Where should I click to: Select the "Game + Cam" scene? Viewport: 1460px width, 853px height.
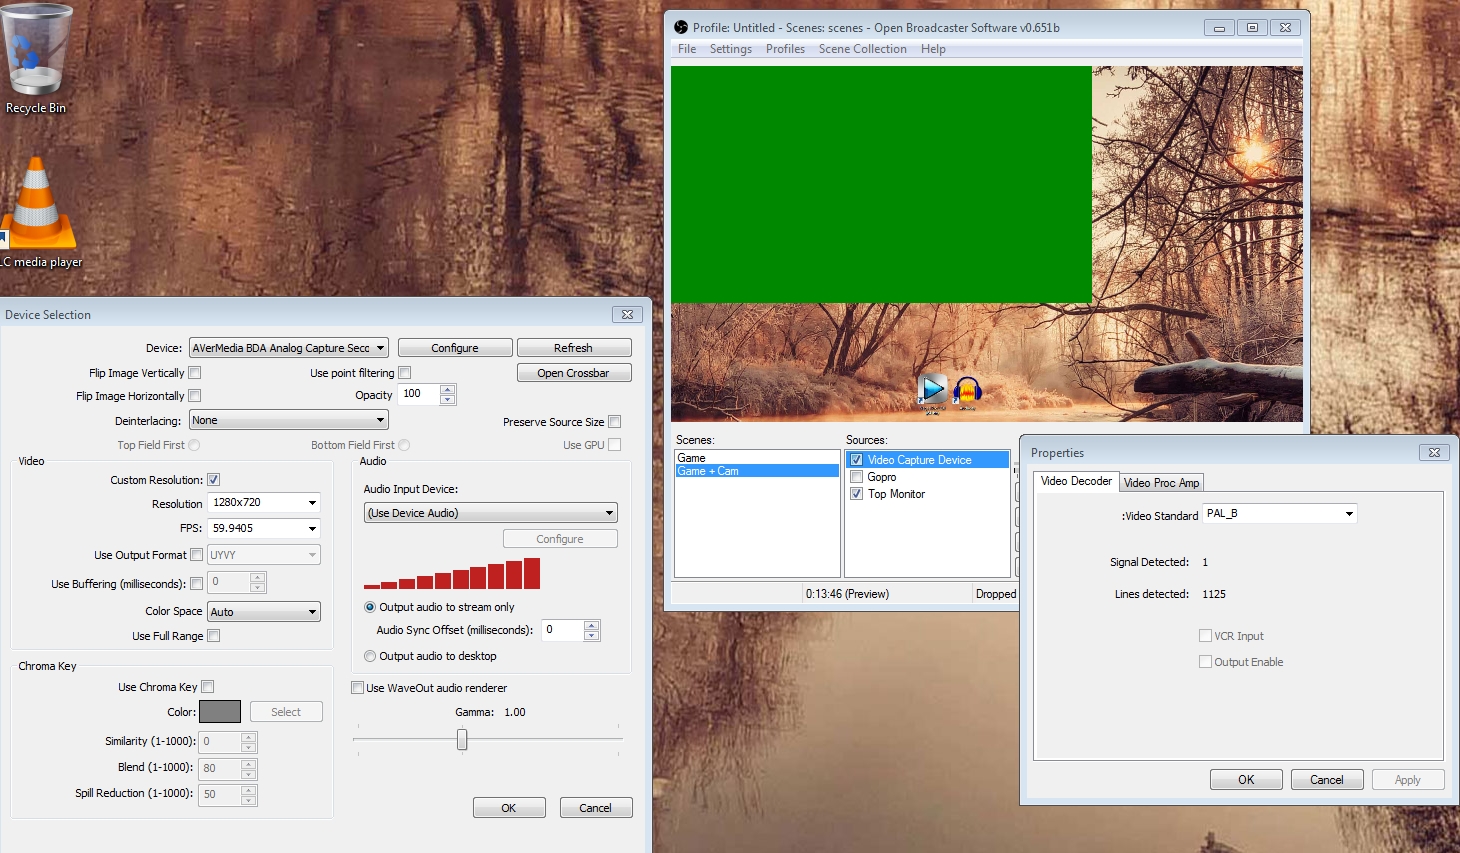[x=757, y=471]
